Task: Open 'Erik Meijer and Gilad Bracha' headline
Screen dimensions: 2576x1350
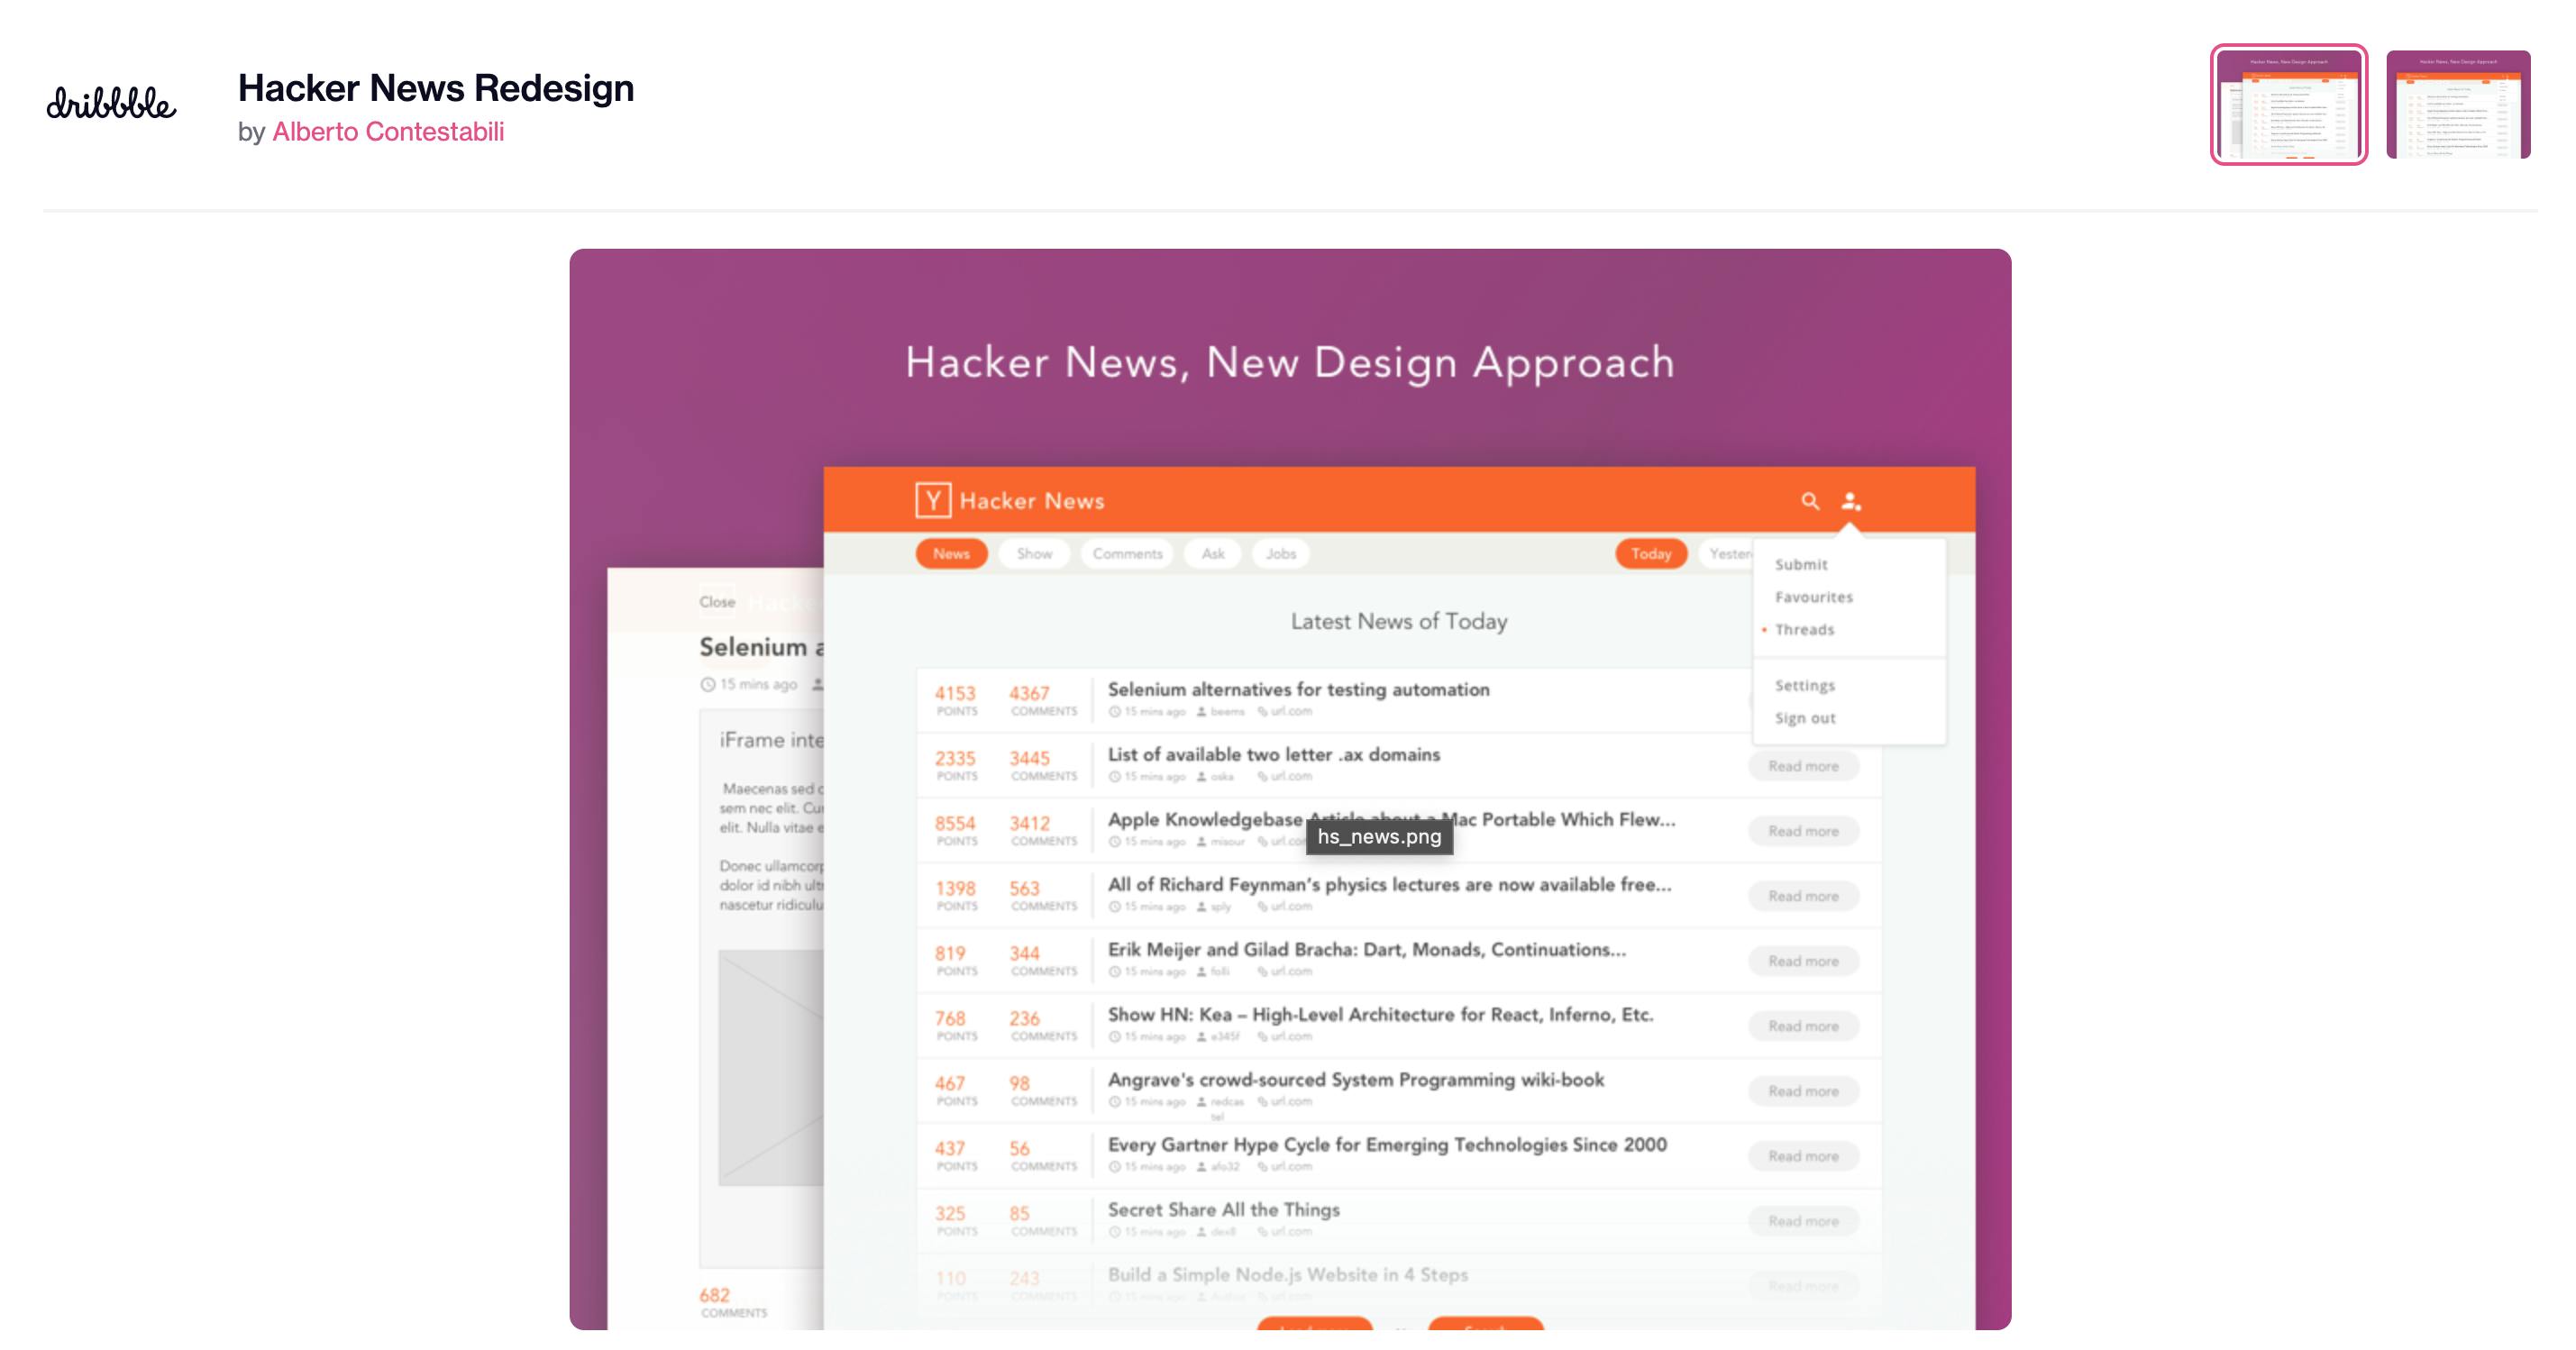Action: click(1366, 949)
